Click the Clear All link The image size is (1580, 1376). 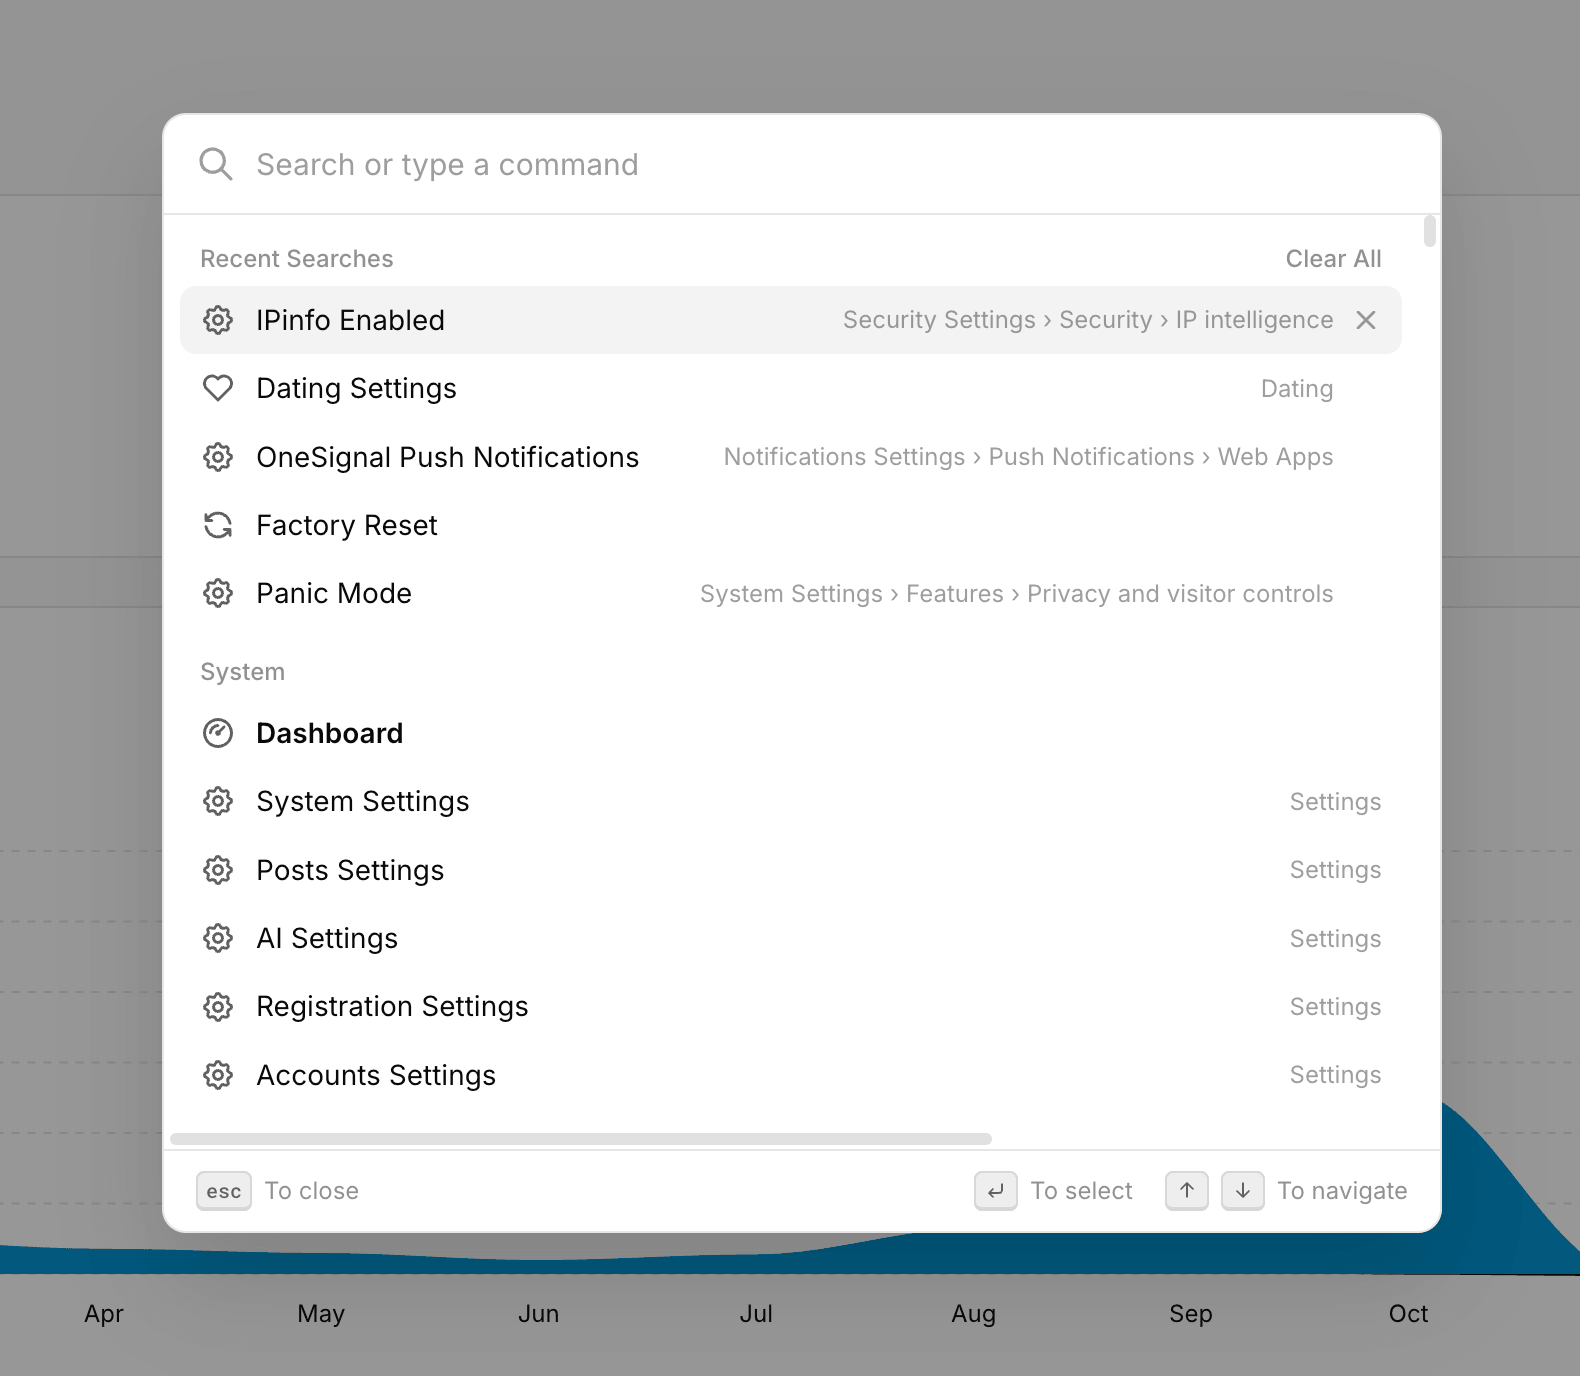click(1333, 259)
